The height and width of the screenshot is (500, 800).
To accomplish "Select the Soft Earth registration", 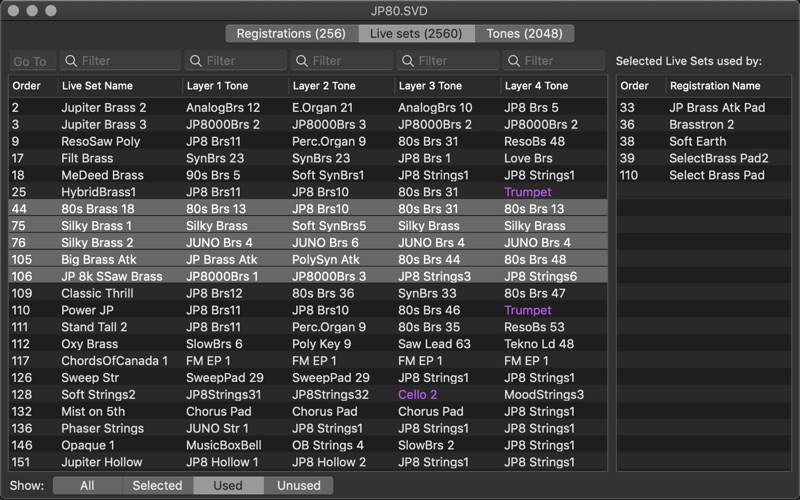I will (704, 141).
